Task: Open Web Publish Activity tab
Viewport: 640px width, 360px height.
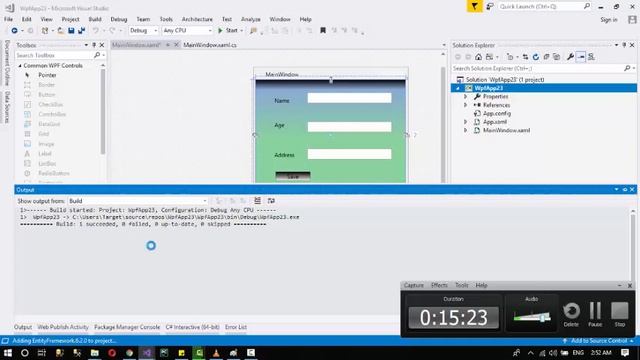Action: point(63,327)
